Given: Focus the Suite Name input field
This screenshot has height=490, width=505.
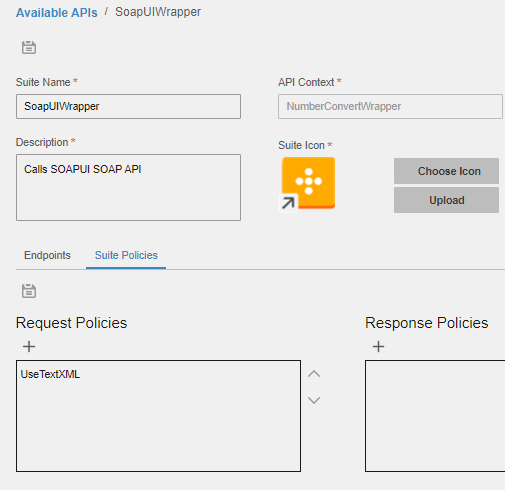Looking at the screenshot, I should [128, 106].
